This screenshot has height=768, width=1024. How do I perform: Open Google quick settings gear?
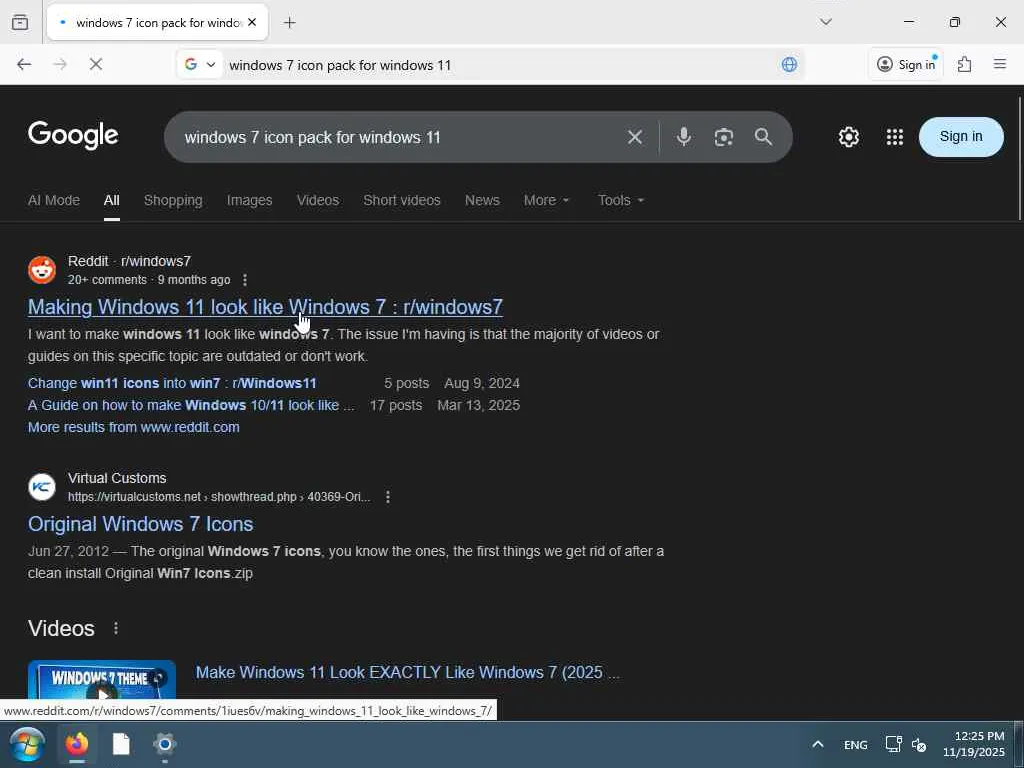pyautogui.click(x=848, y=136)
